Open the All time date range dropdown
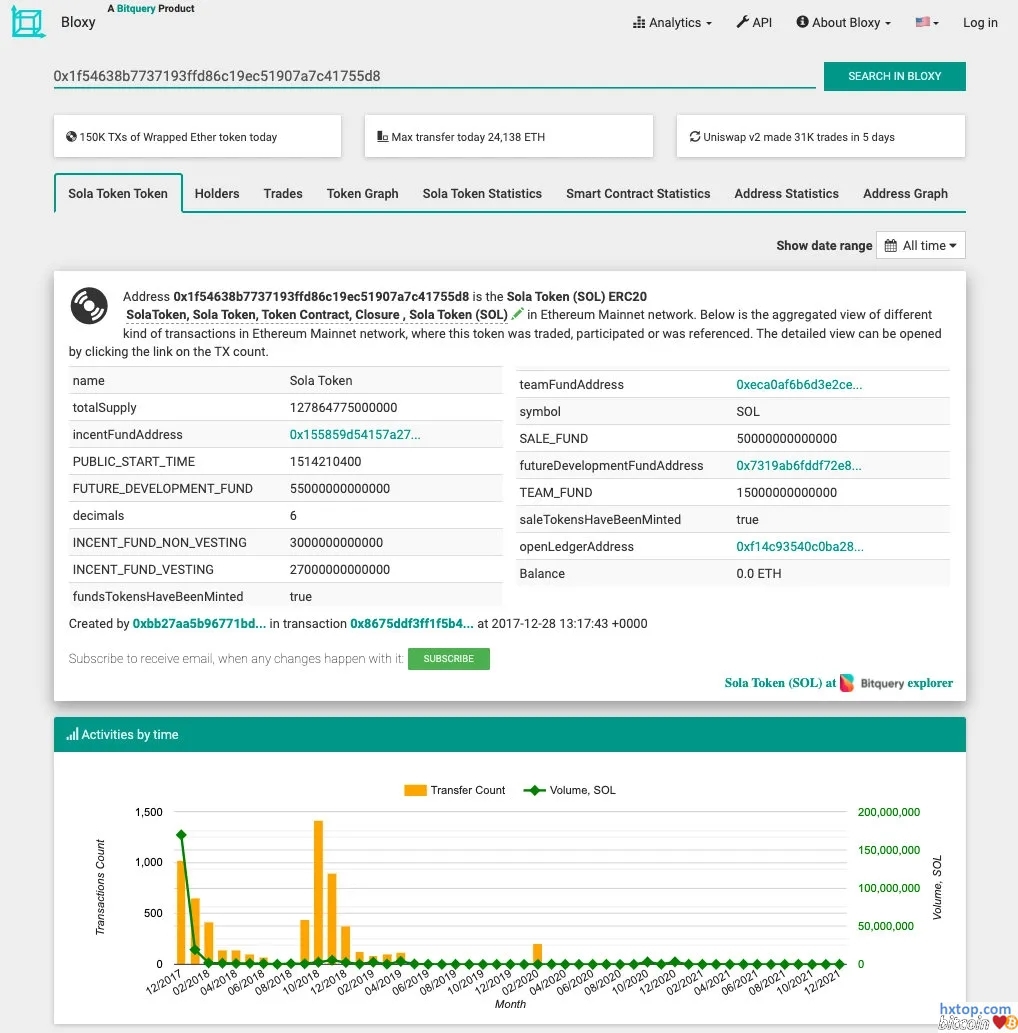The height and width of the screenshot is (1033, 1018). coord(921,245)
